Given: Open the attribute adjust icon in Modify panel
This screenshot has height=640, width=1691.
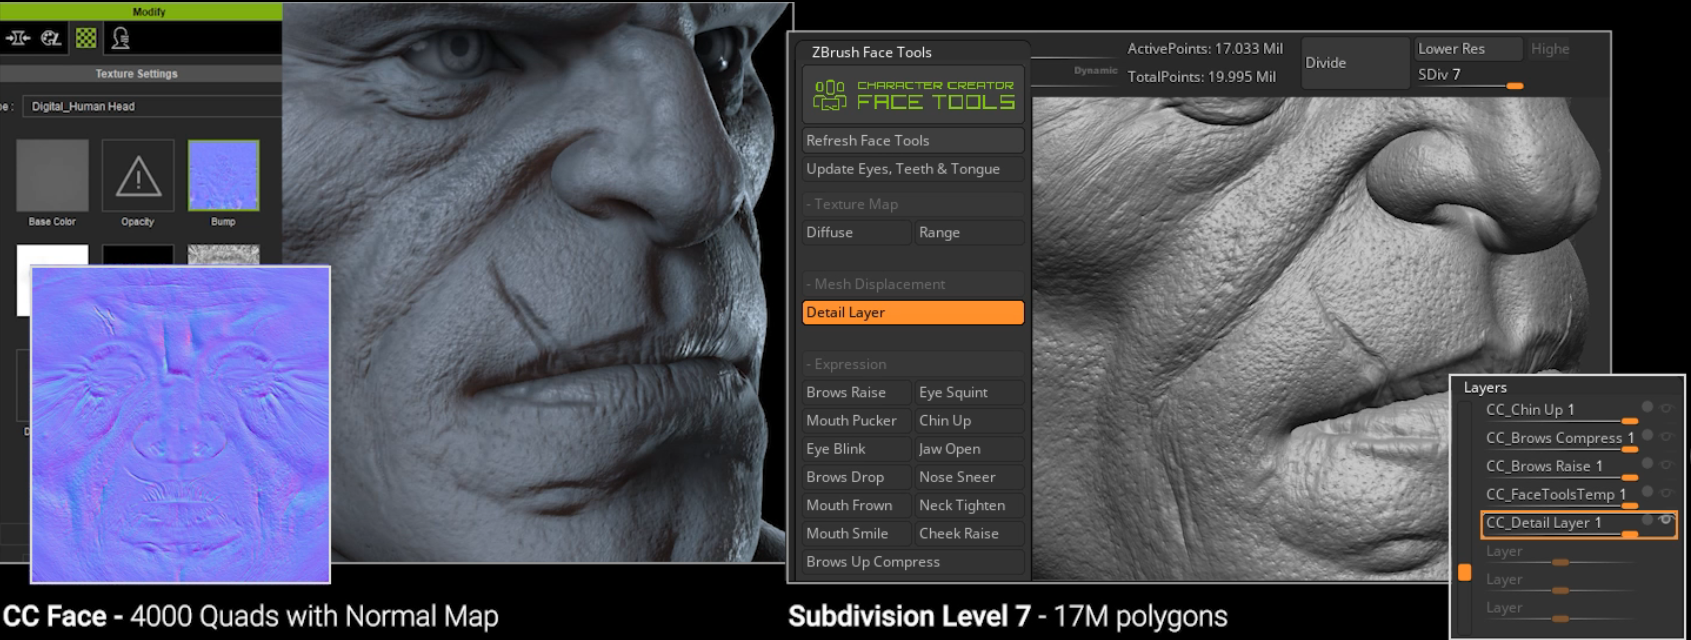Looking at the screenshot, I should pyautogui.click(x=18, y=38).
